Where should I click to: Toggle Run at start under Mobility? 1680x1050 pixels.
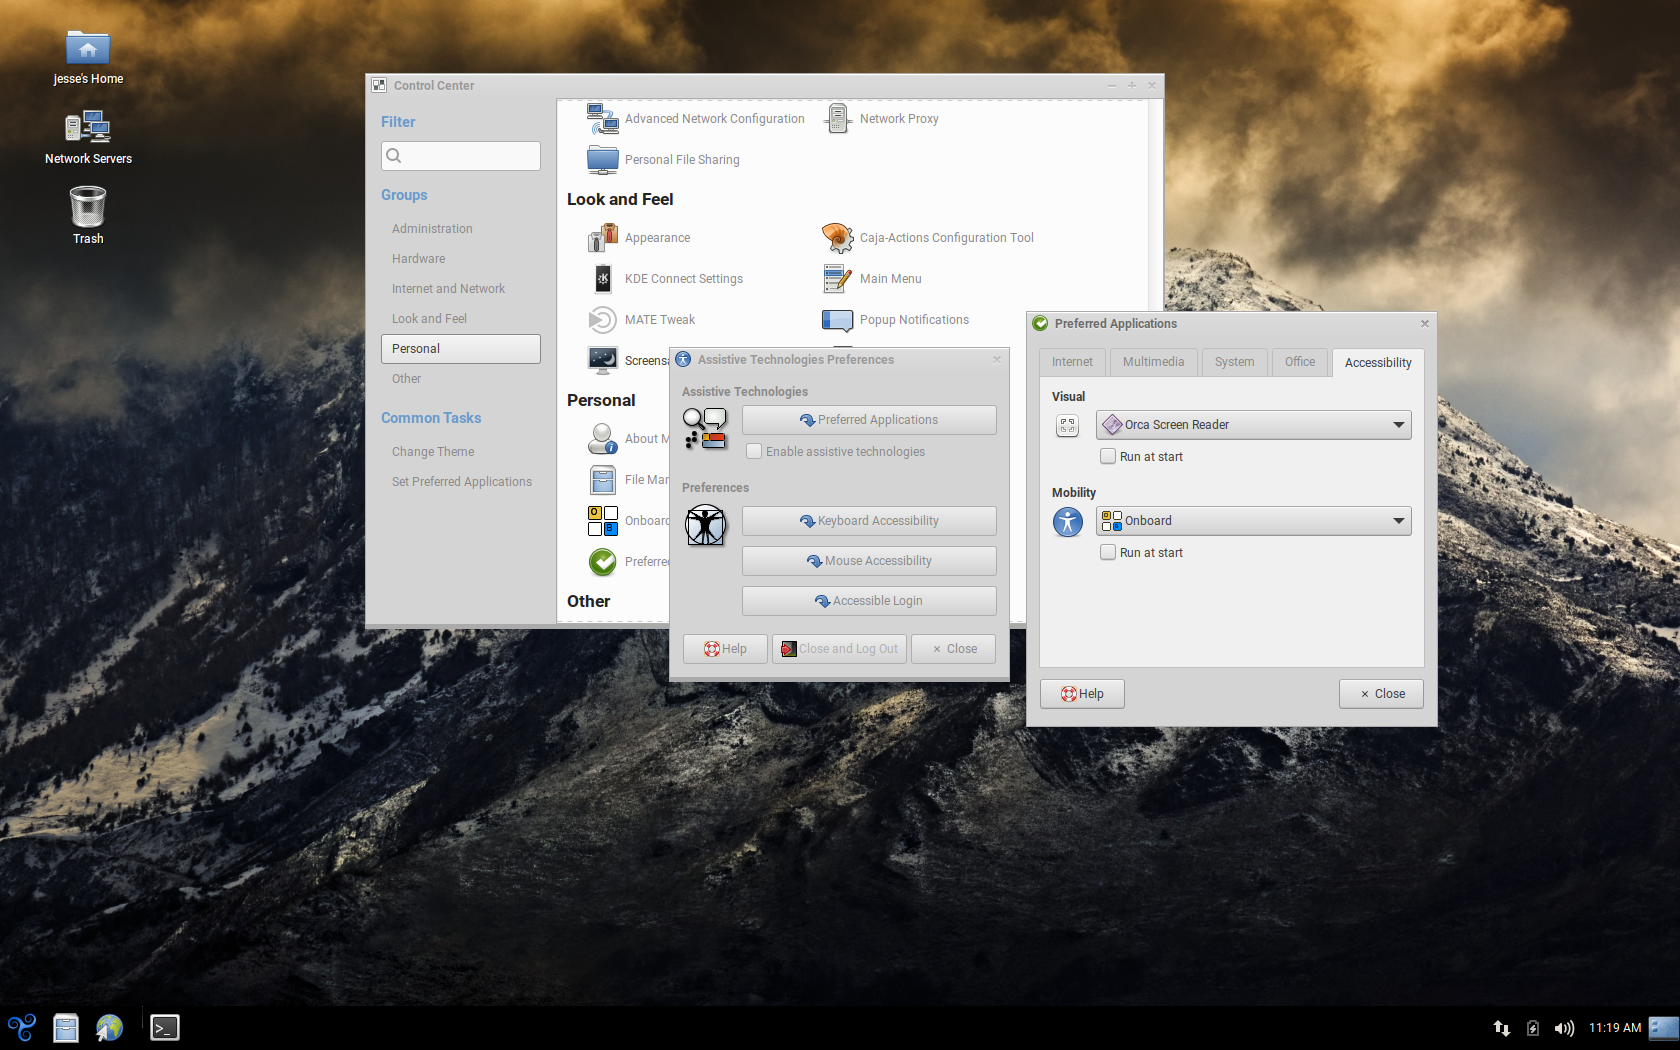click(x=1108, y=553)
